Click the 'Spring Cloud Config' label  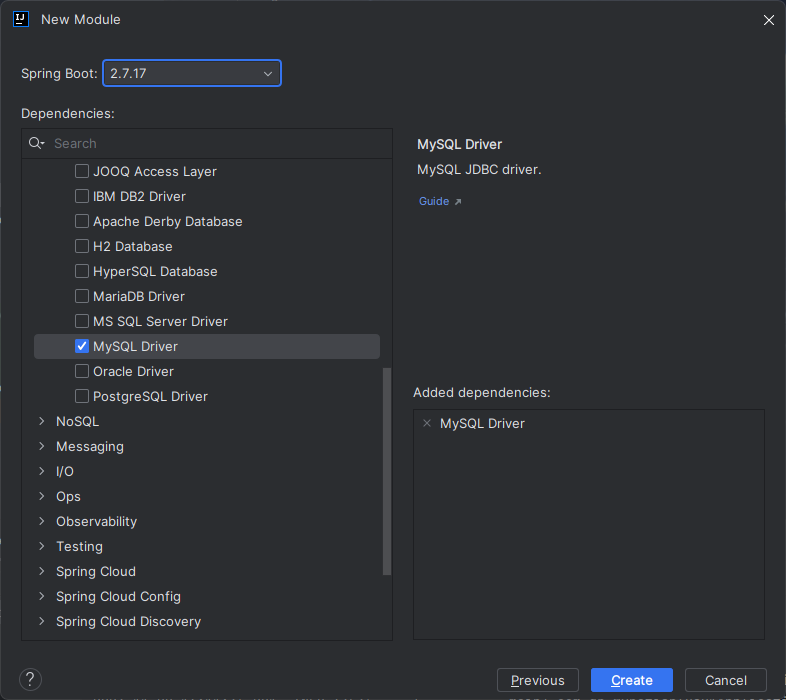click(118, 596)
